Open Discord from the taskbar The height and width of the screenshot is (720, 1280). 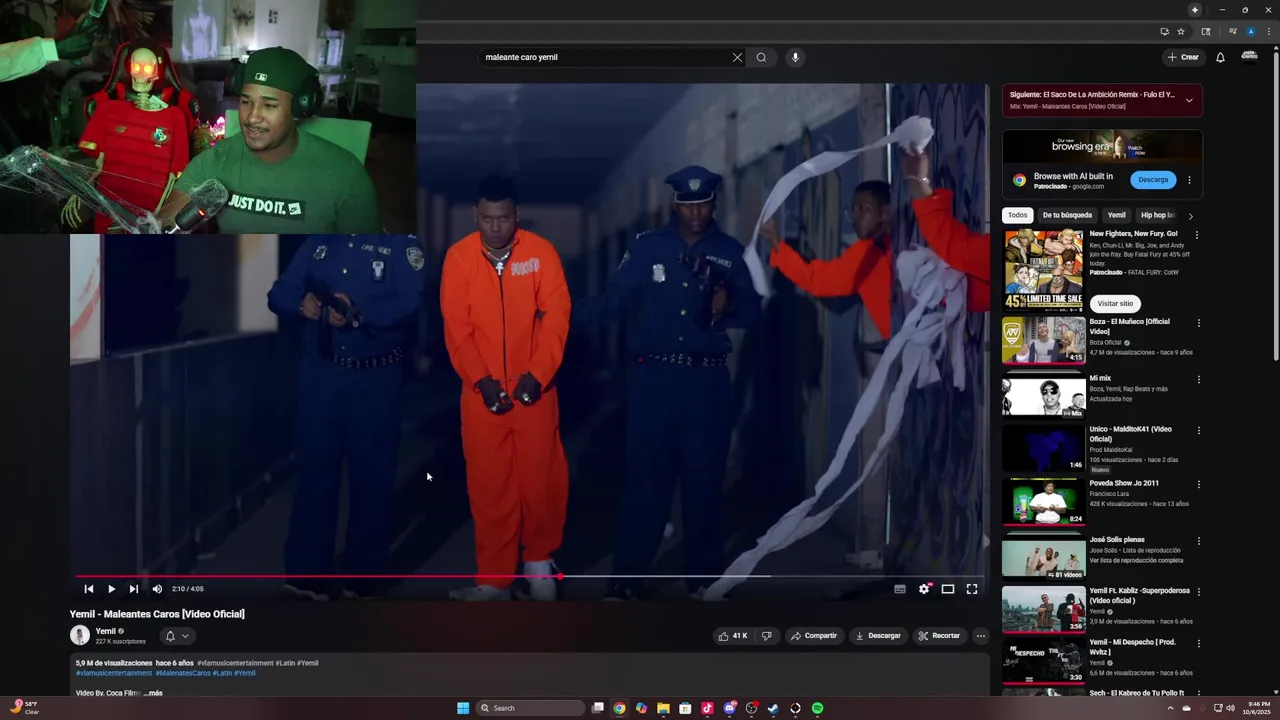pos(730,708)
